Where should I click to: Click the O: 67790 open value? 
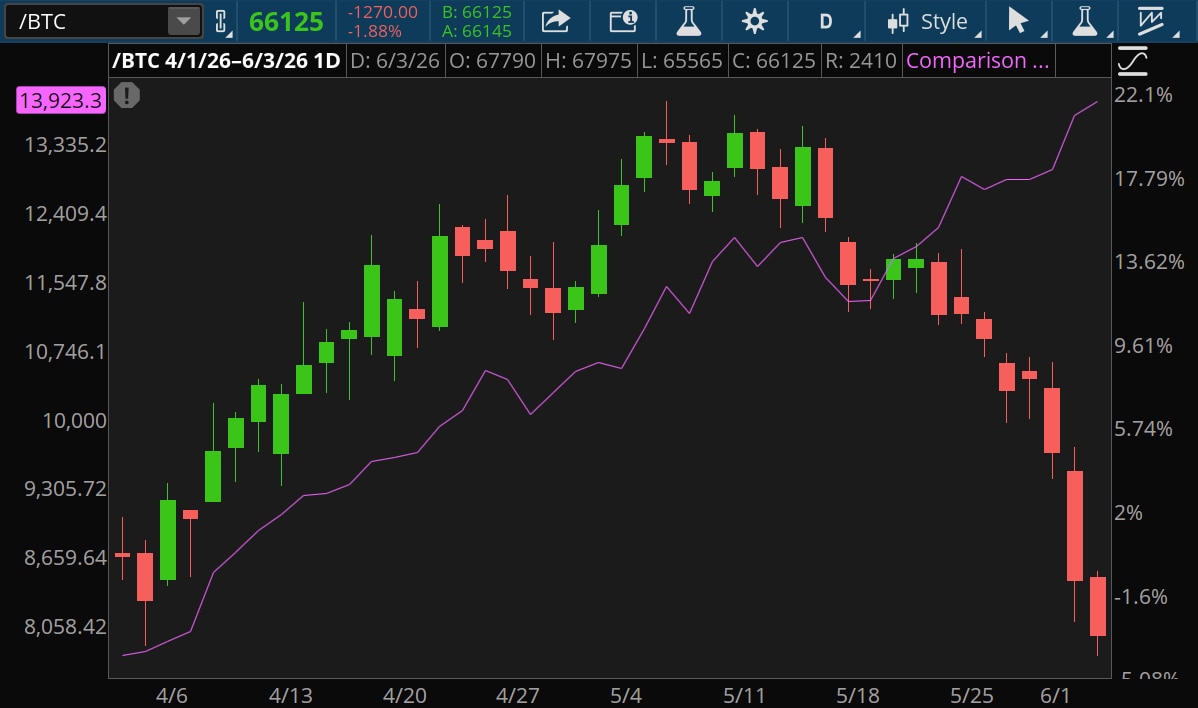click(x=493, y=60)
